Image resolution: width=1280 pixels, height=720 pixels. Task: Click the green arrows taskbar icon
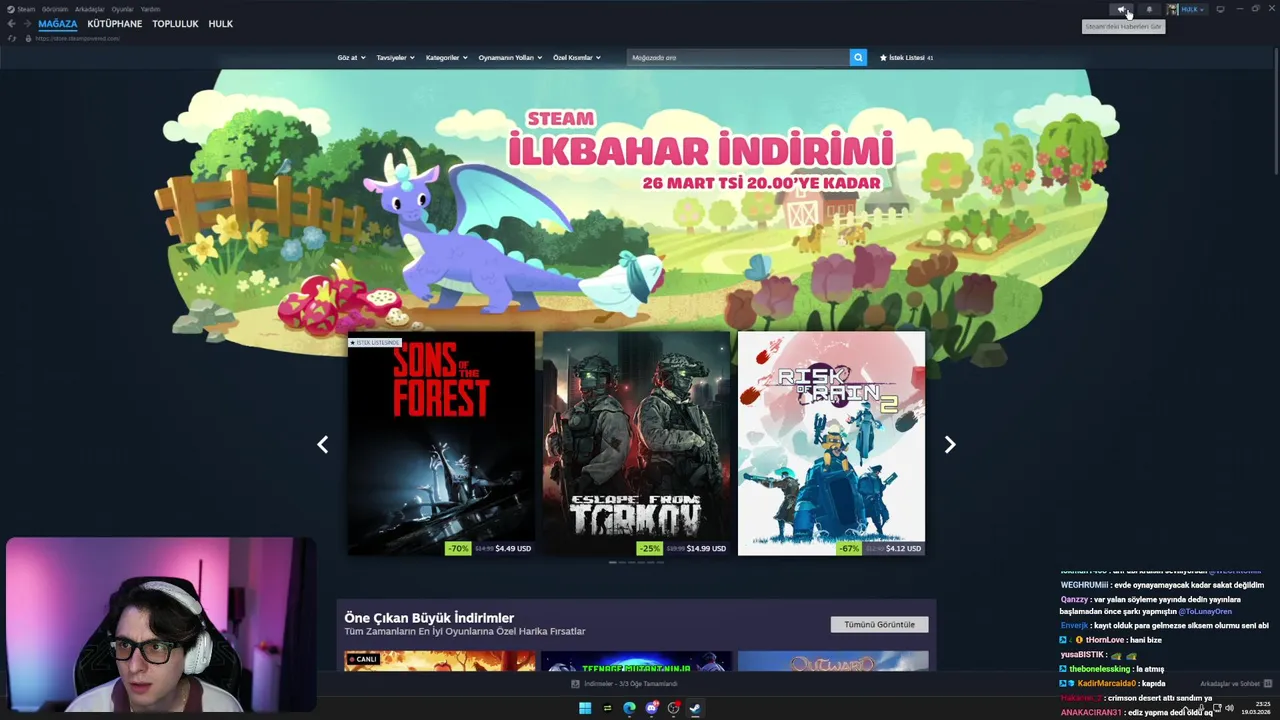pyautogui.click(x=607, y=709)
